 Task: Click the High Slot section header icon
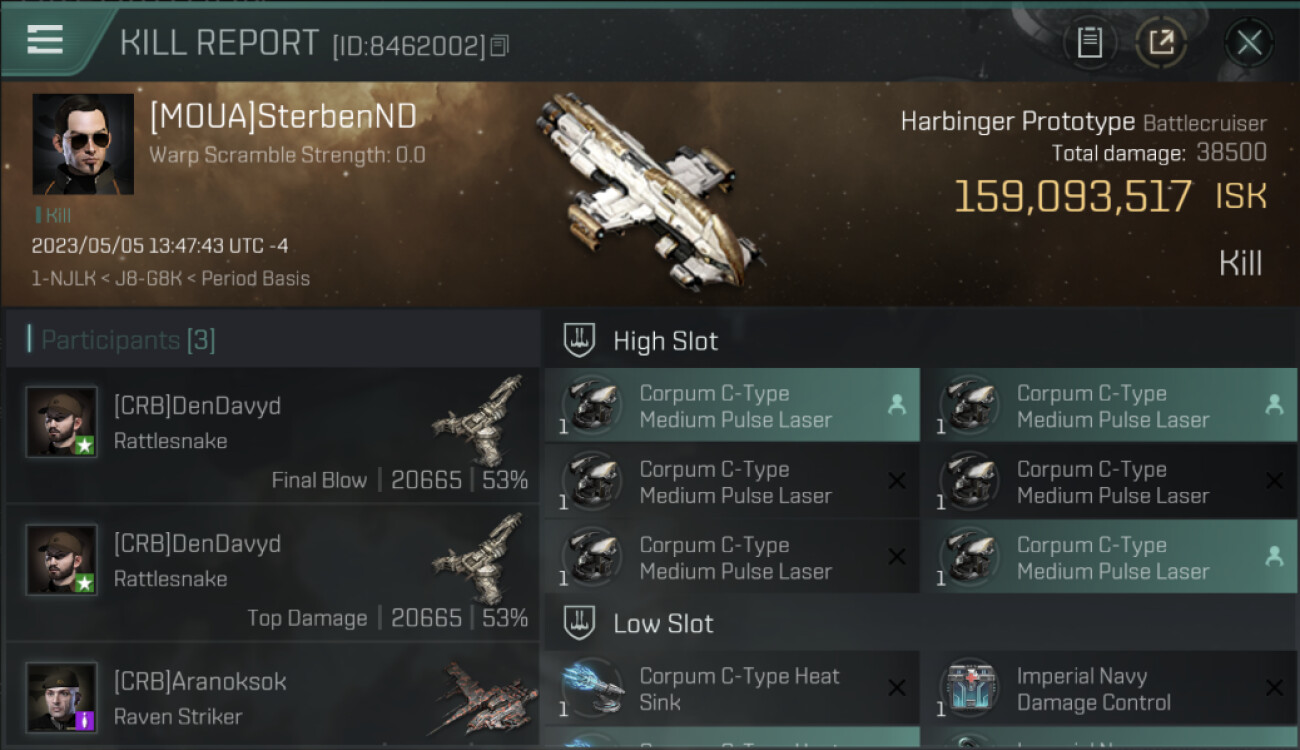(580, 340)
